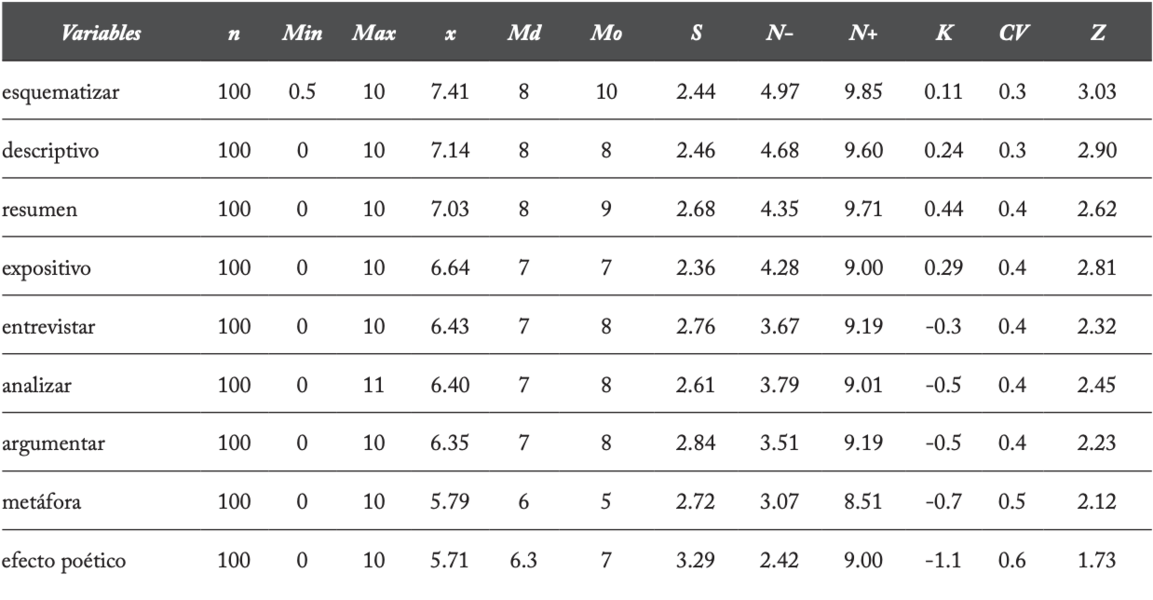The image size is (1153, 600).
Task: Select the 'efecto poético' row label
Action: [x=63, y=560]
